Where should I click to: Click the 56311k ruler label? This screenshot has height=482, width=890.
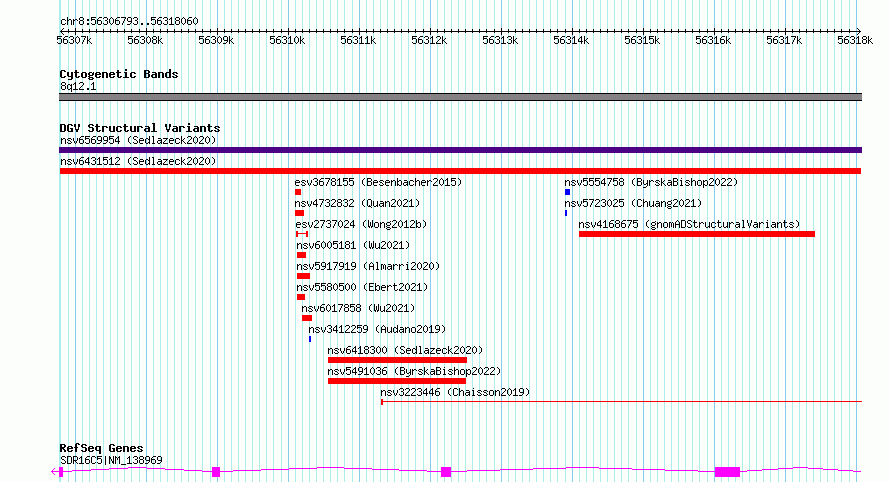pos(358,40)
